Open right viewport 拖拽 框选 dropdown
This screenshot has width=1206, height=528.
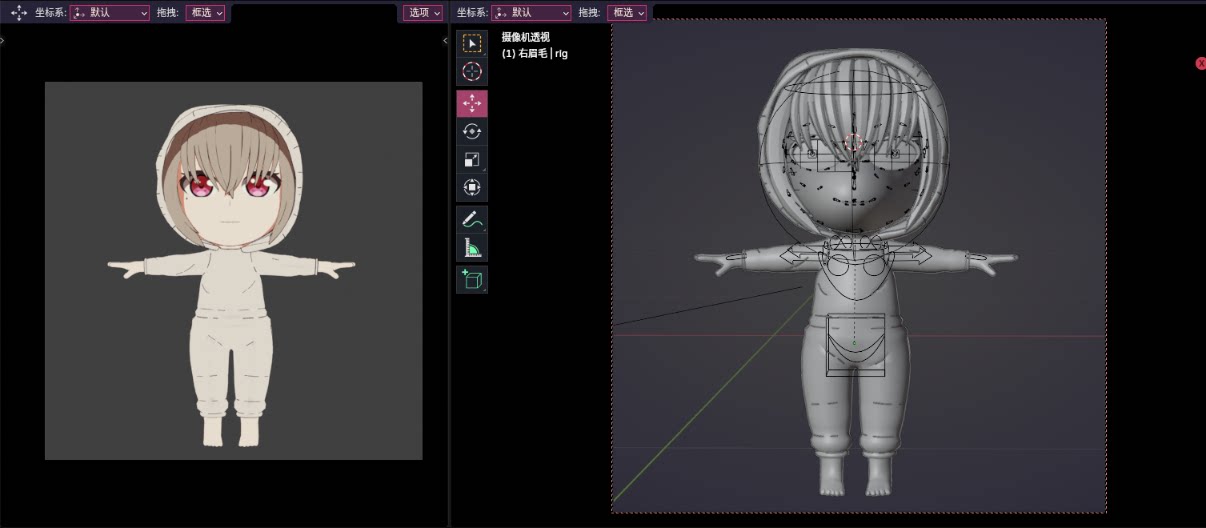pyautogui.click(x=627, y=13)
